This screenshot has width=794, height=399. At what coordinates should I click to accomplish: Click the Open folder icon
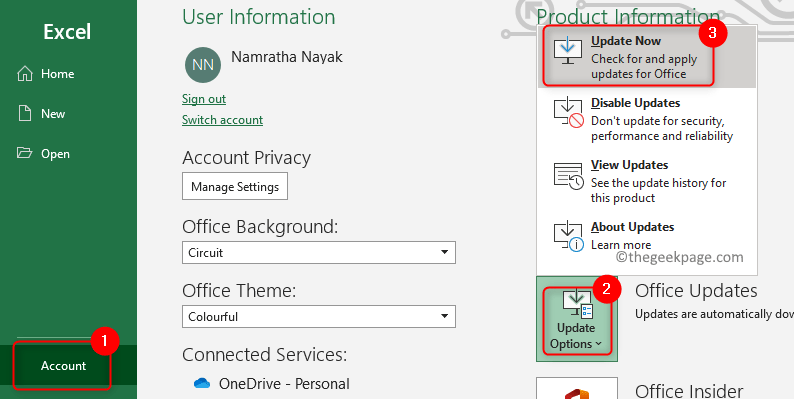point(24,153)
